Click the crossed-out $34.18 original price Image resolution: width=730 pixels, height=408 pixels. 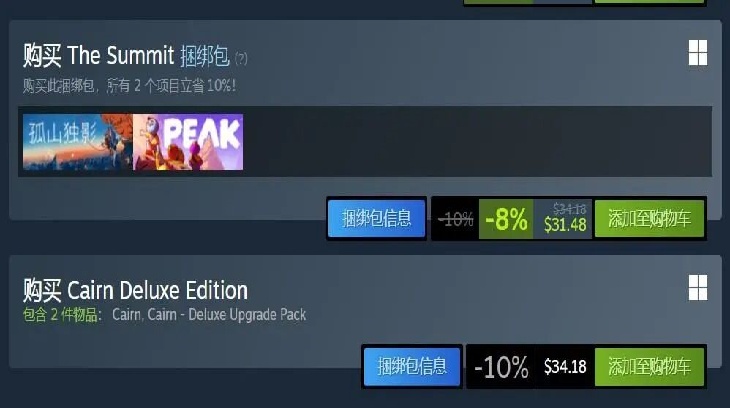point(569,209)
